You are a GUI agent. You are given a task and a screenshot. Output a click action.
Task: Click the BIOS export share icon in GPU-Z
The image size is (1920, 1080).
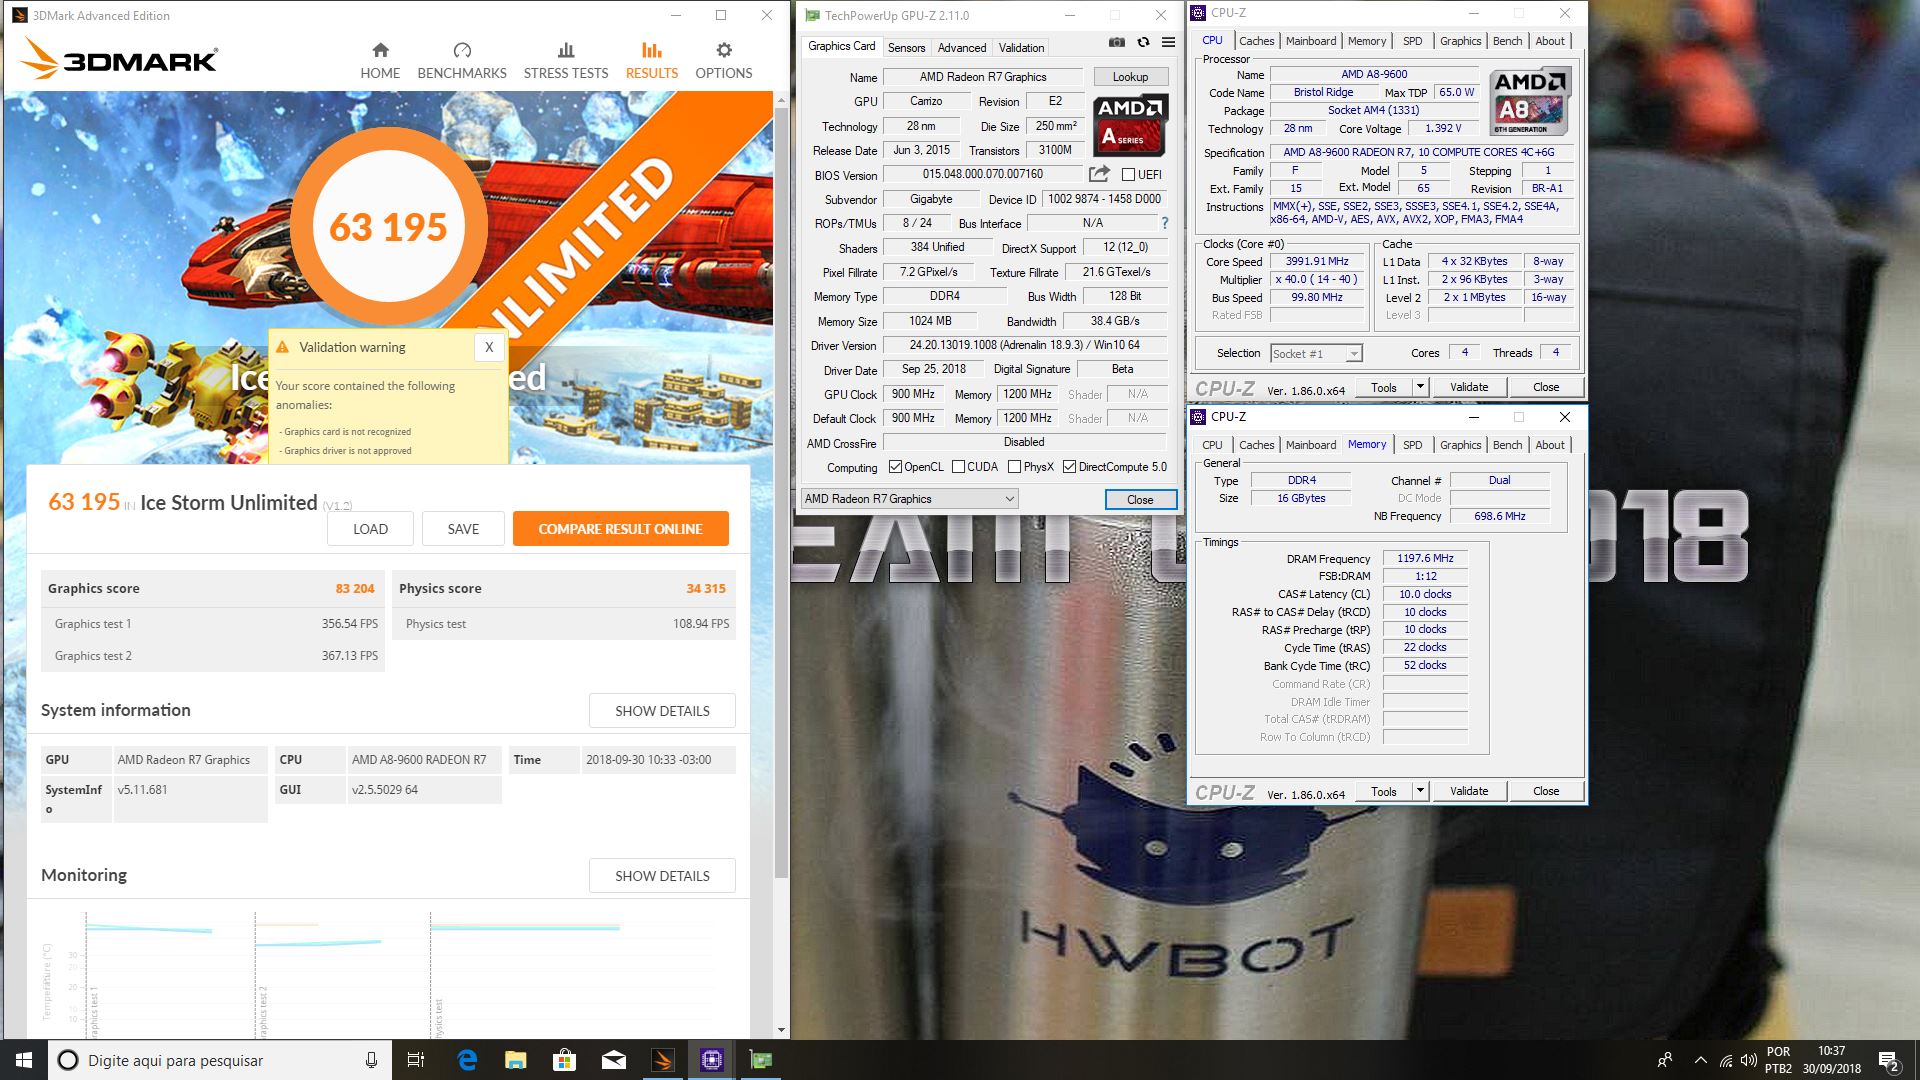(1099, 174)
